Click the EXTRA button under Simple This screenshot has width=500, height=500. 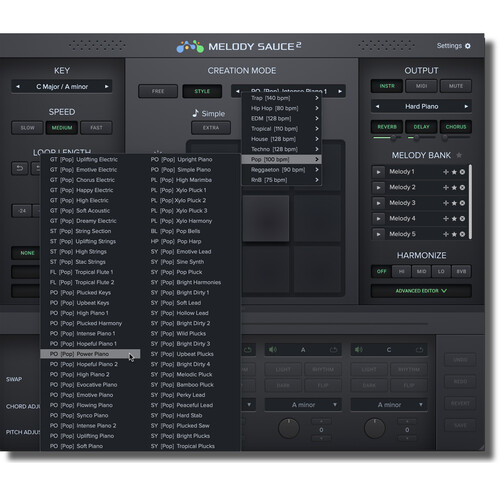211,128
